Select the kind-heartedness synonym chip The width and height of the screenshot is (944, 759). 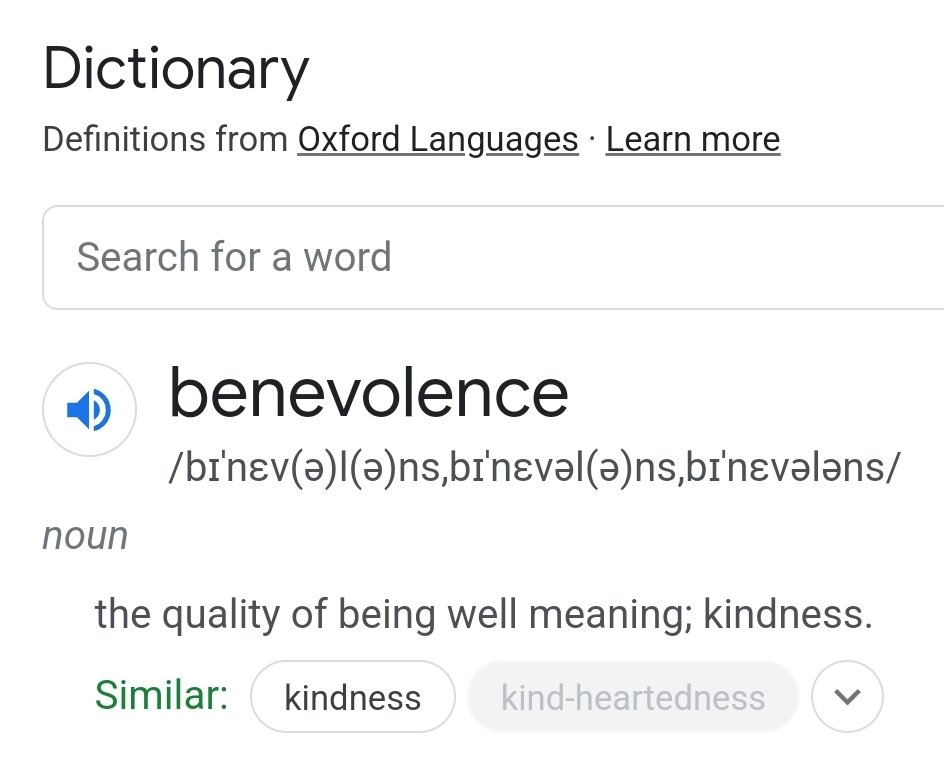click(x=633, y=697)
